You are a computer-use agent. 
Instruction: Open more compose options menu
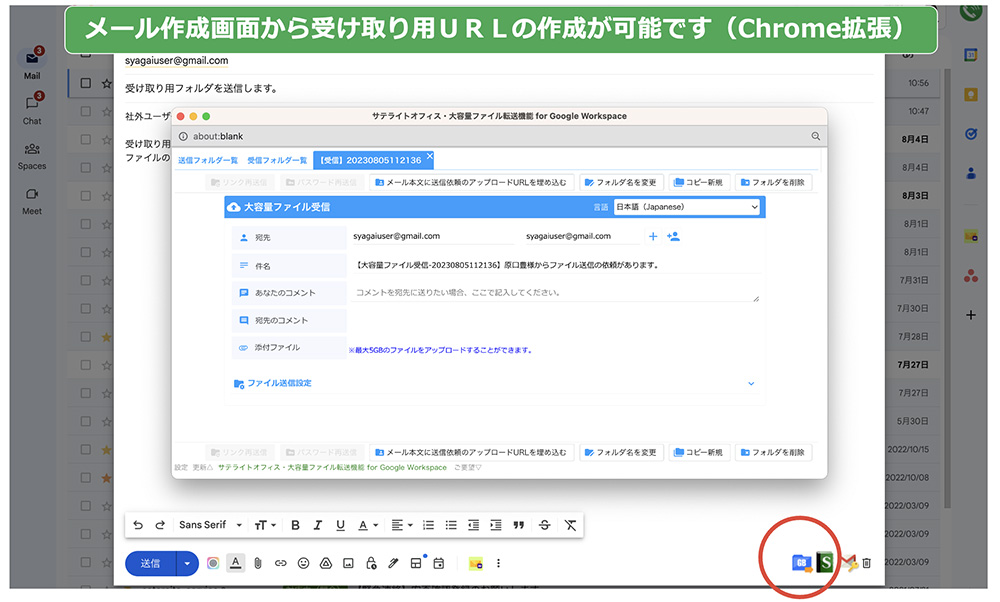499,563
